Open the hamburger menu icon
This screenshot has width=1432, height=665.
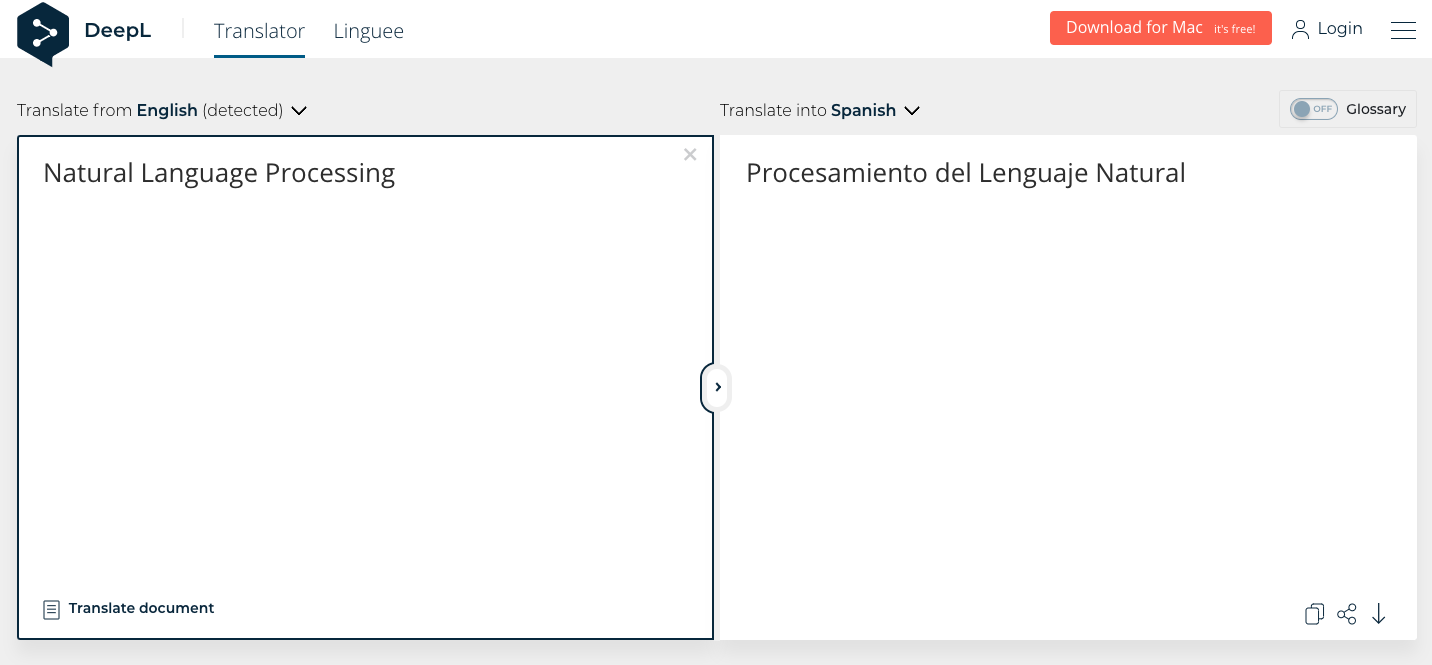[x=1403, y=30]
